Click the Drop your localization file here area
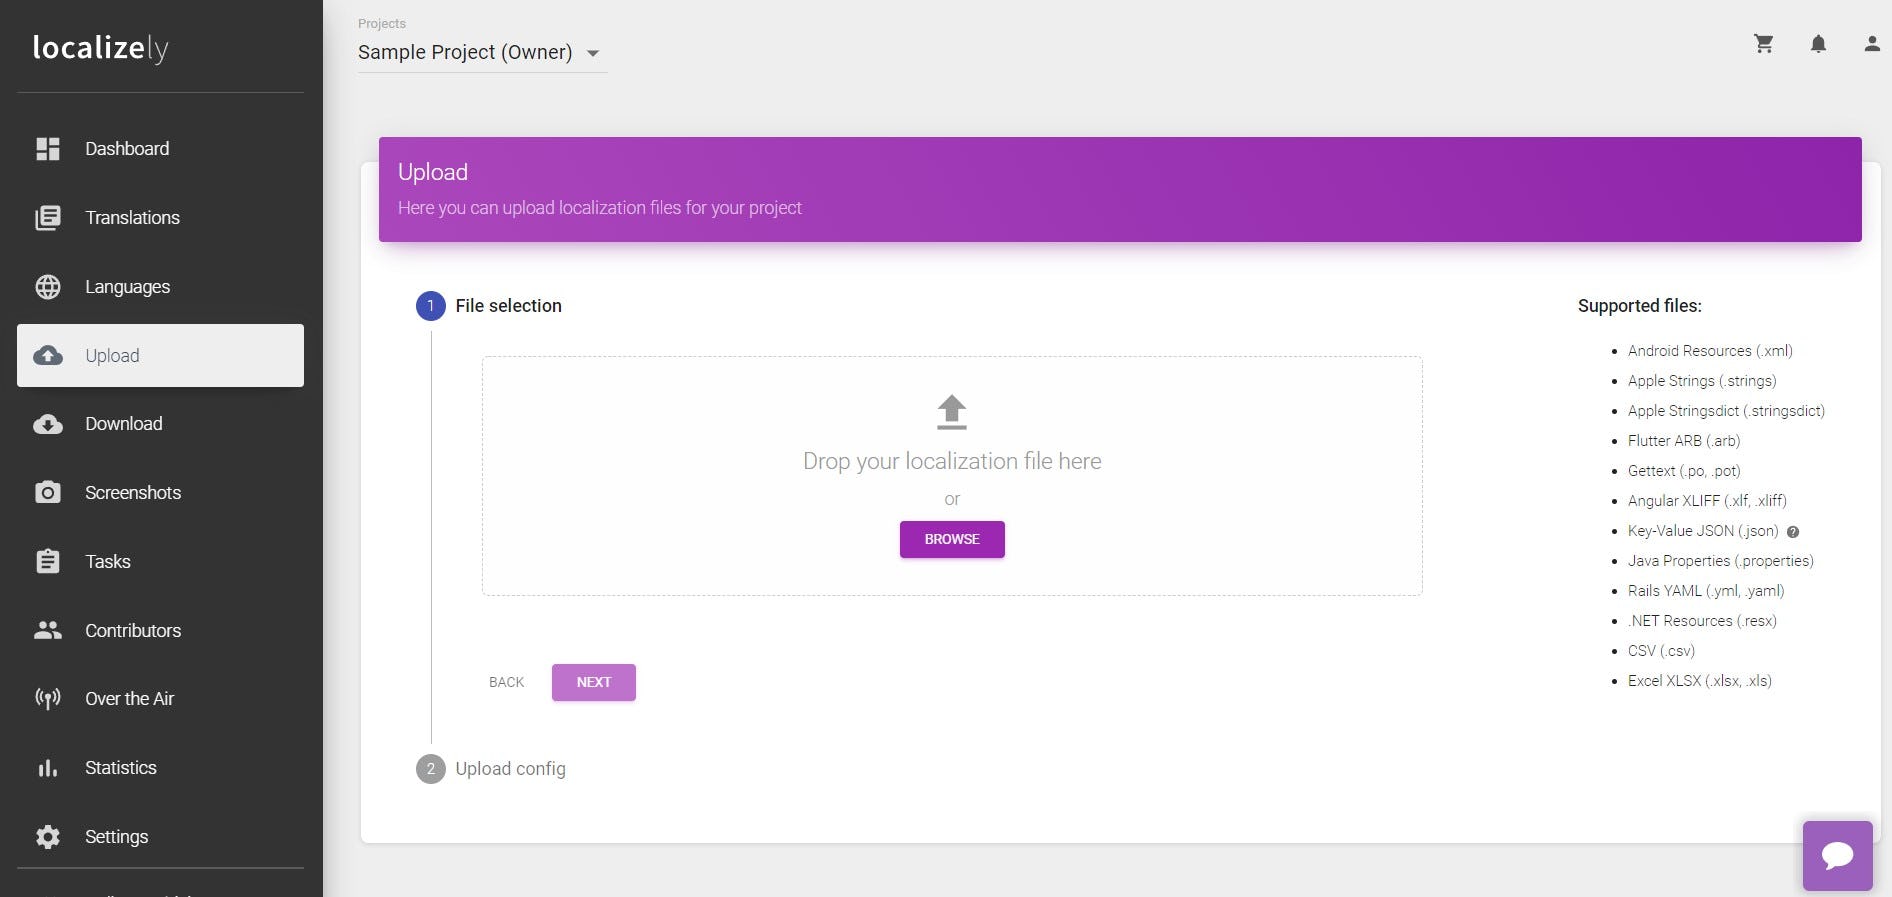The width and height of the screenshot is (1892, 897). 952,476
